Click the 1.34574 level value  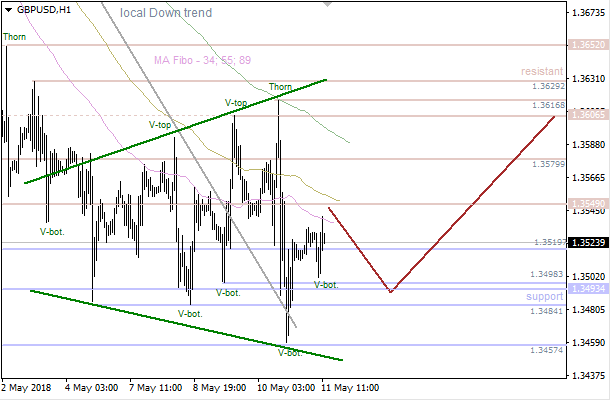pos(547,350)
